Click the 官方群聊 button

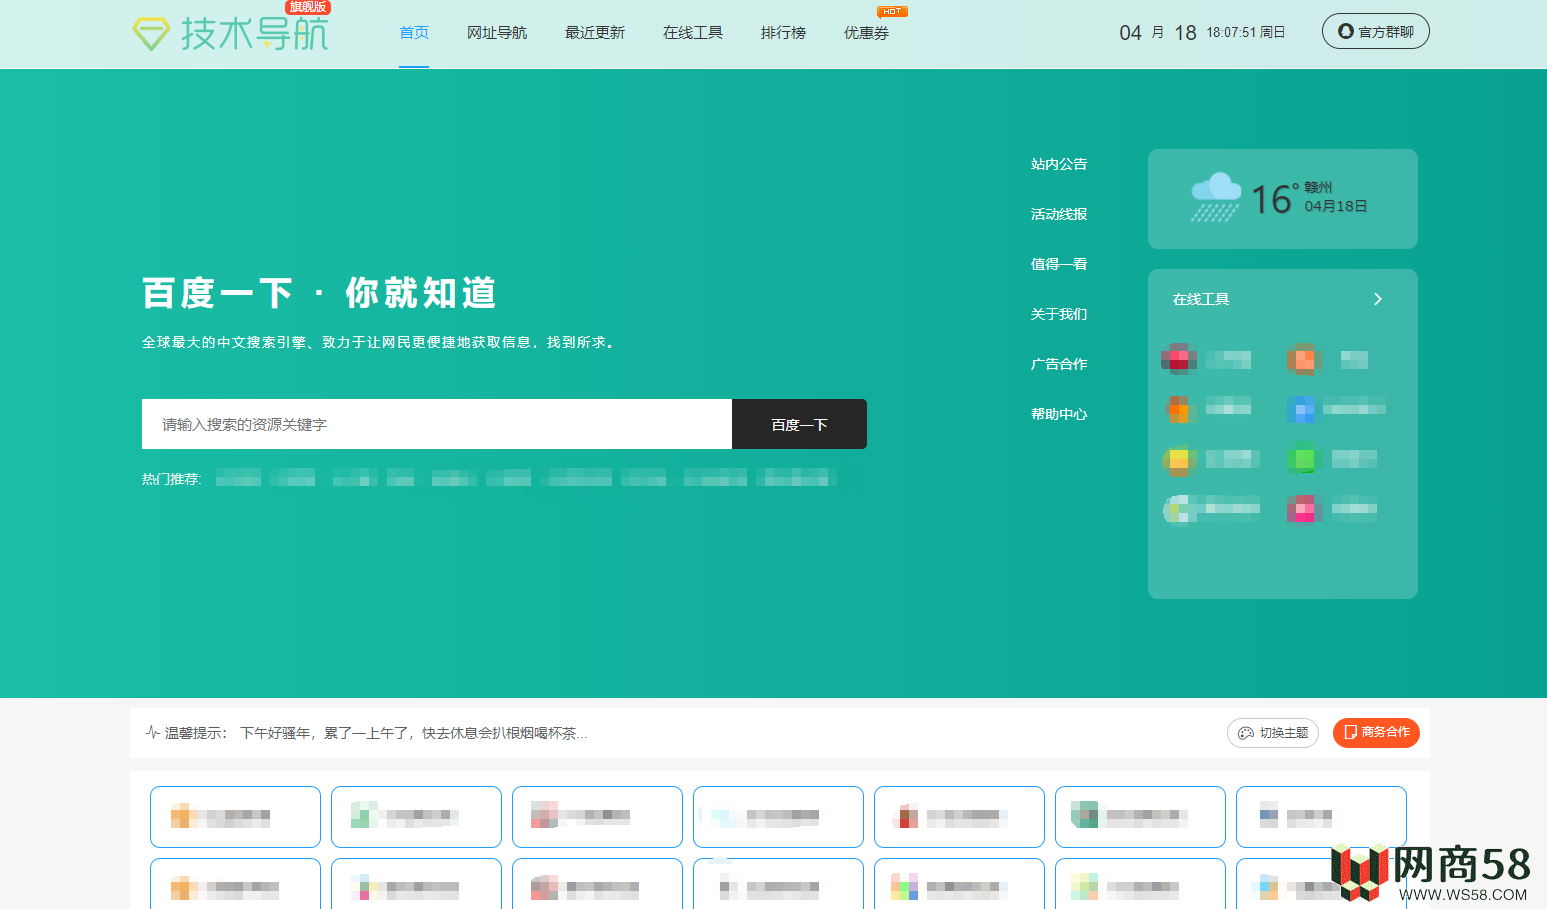click(x=1375, y=31)
